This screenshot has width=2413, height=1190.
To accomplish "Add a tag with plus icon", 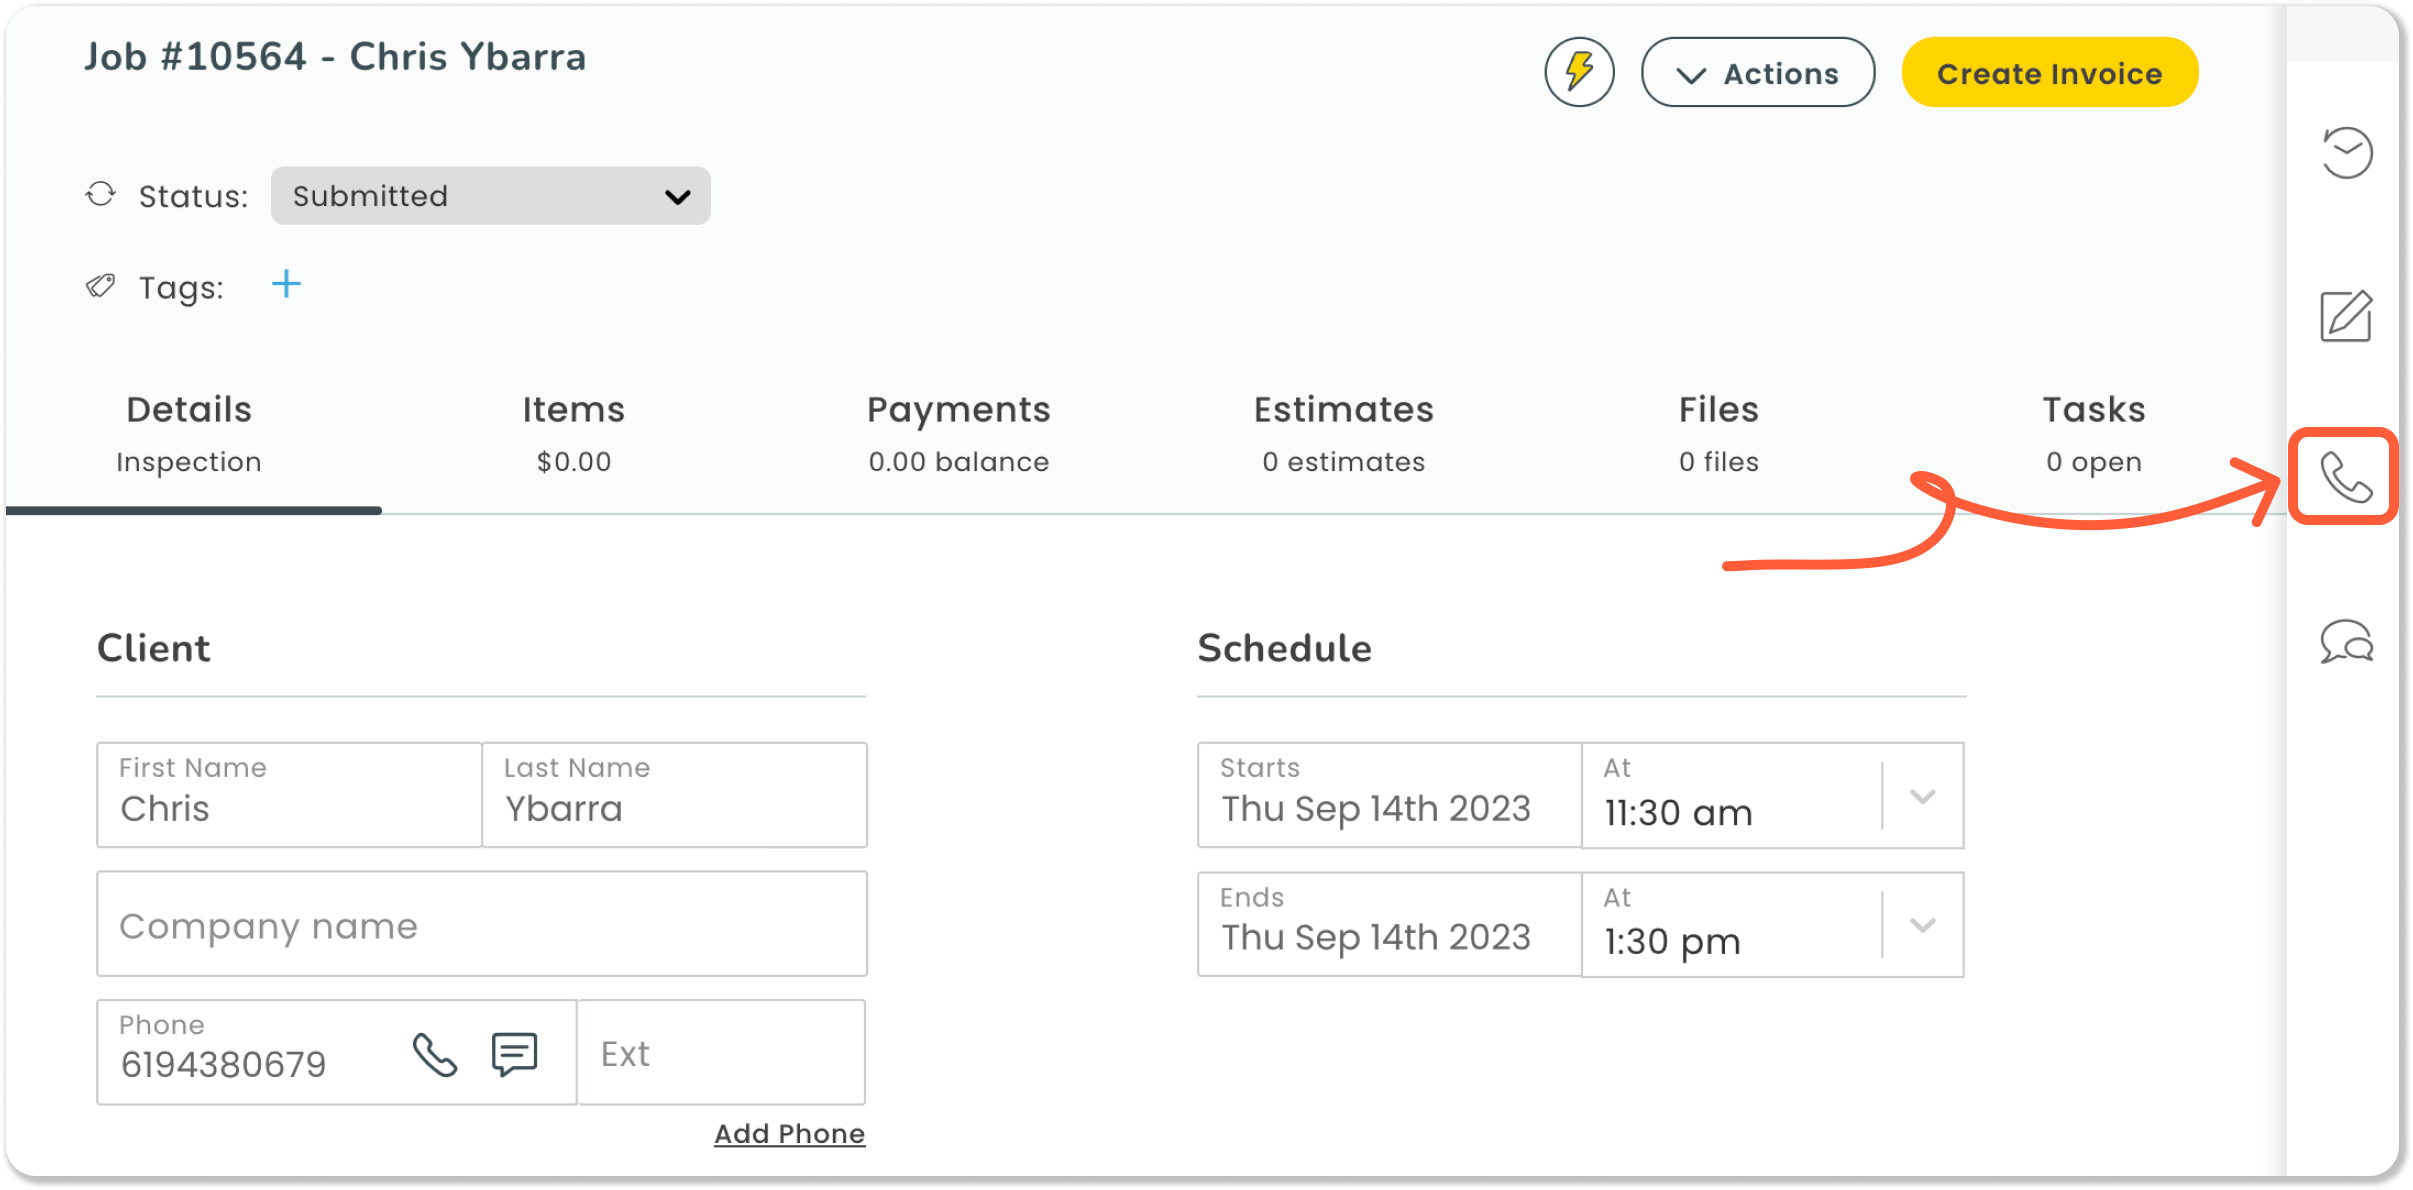I will (x=286, y=285).
